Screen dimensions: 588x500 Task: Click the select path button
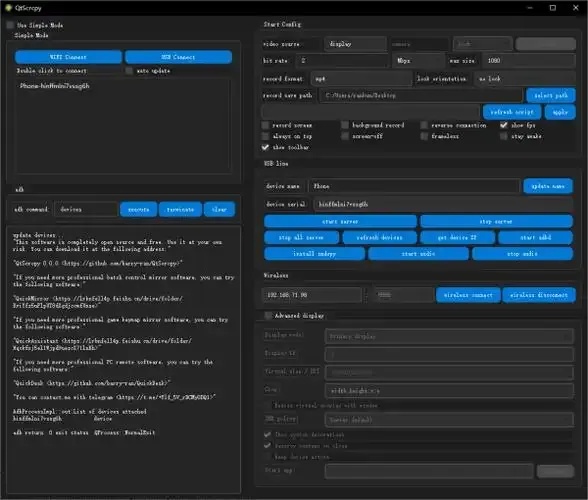point(551,95)
